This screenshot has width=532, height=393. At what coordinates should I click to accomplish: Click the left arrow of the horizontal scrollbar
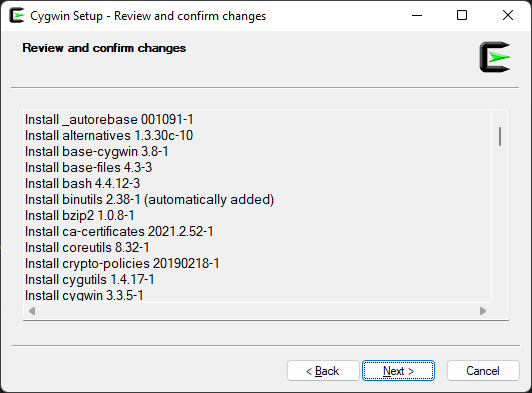click(x=32, y=311)
